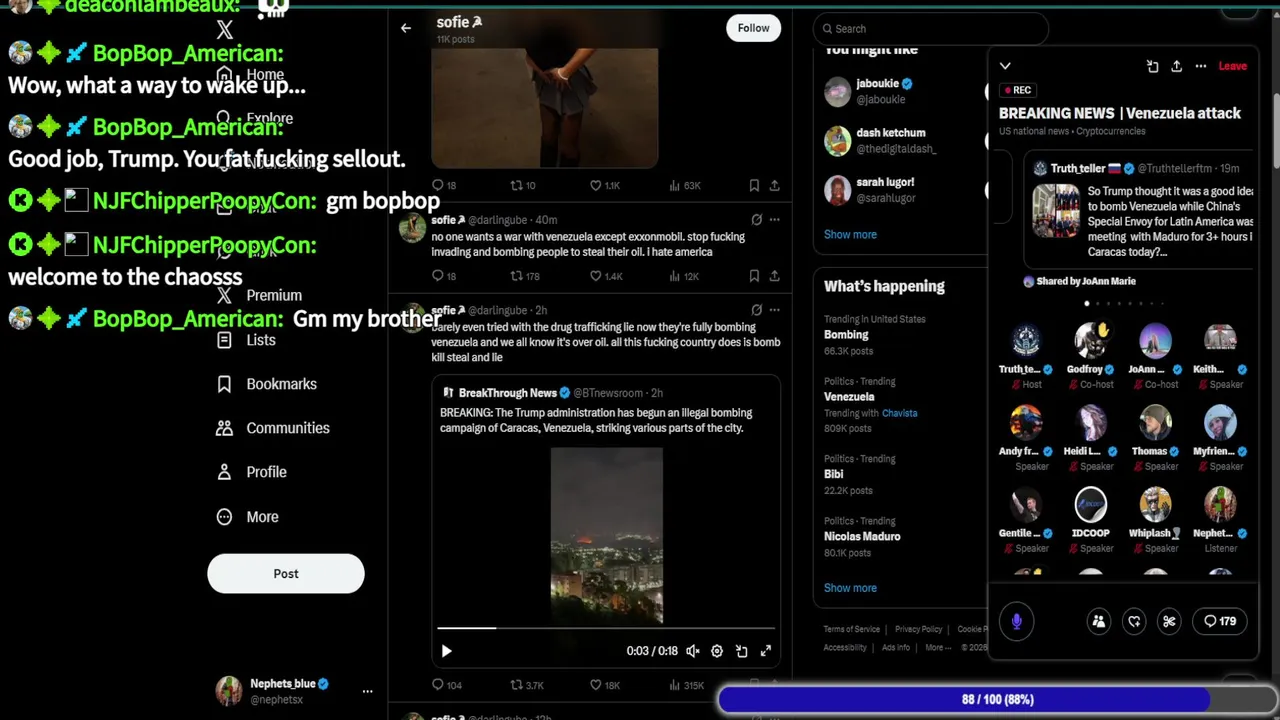Click the Chavista trending link

click(x=899, y=413)
